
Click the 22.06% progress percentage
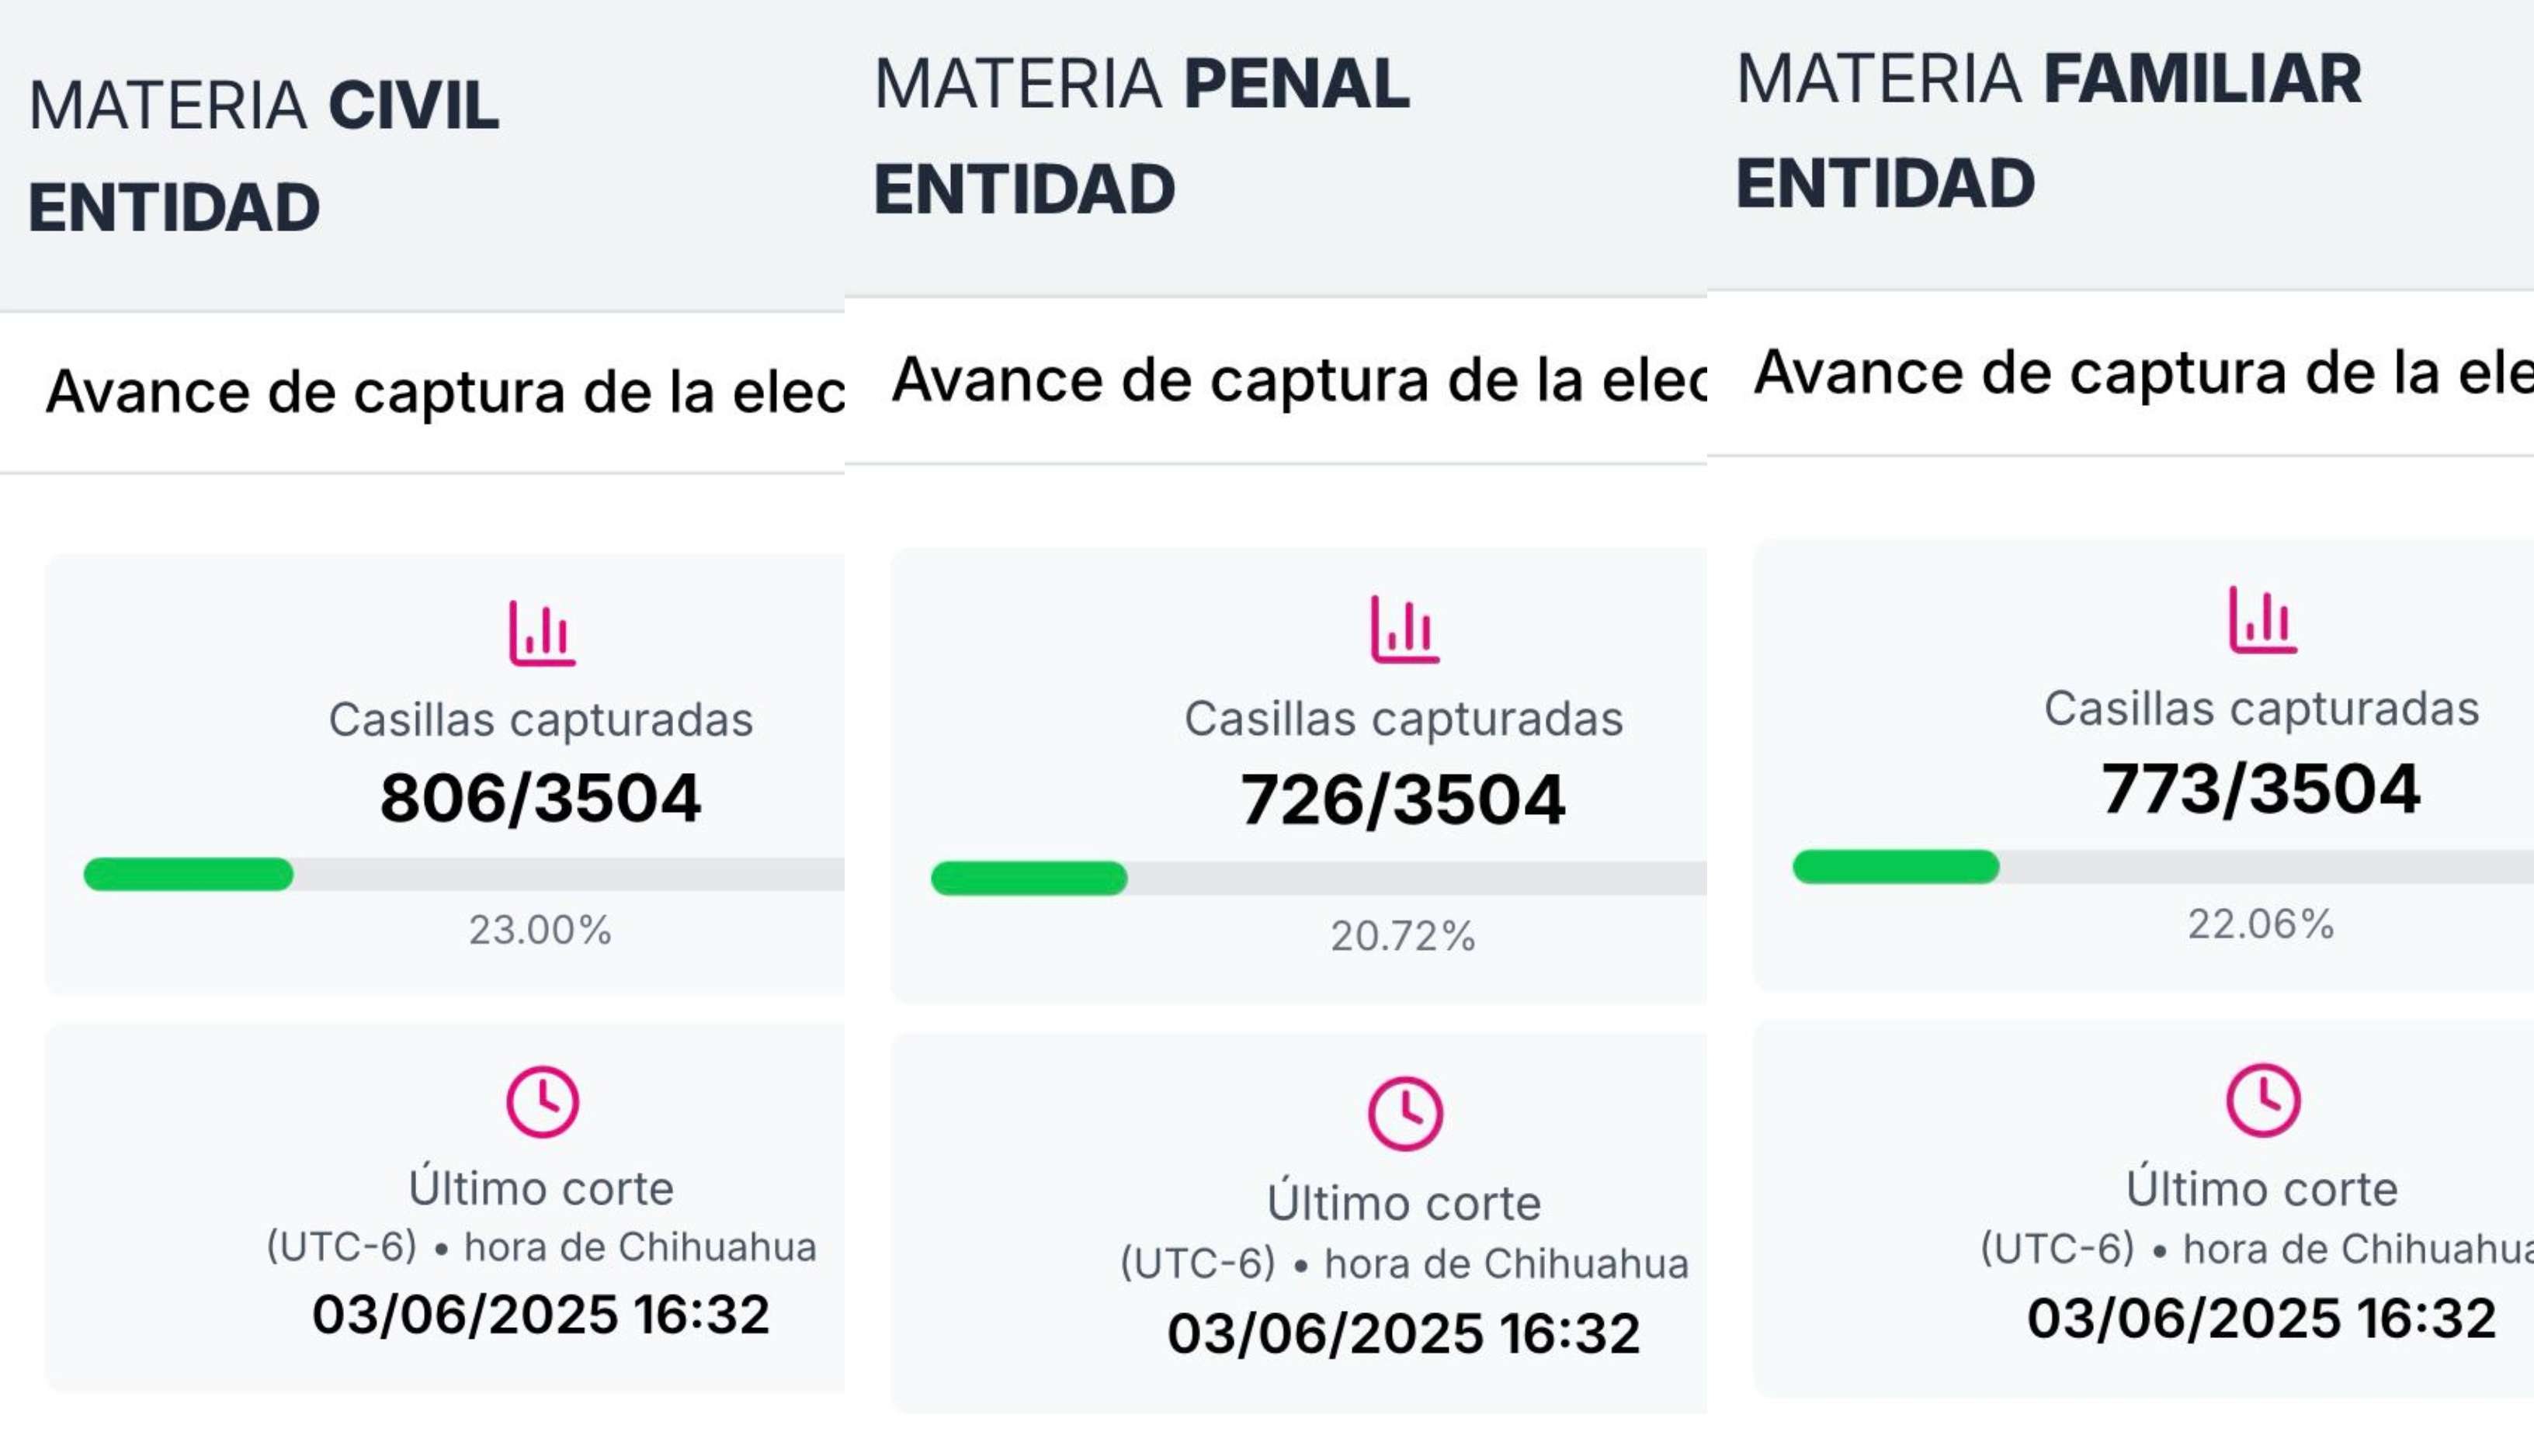coord(2260,924)
